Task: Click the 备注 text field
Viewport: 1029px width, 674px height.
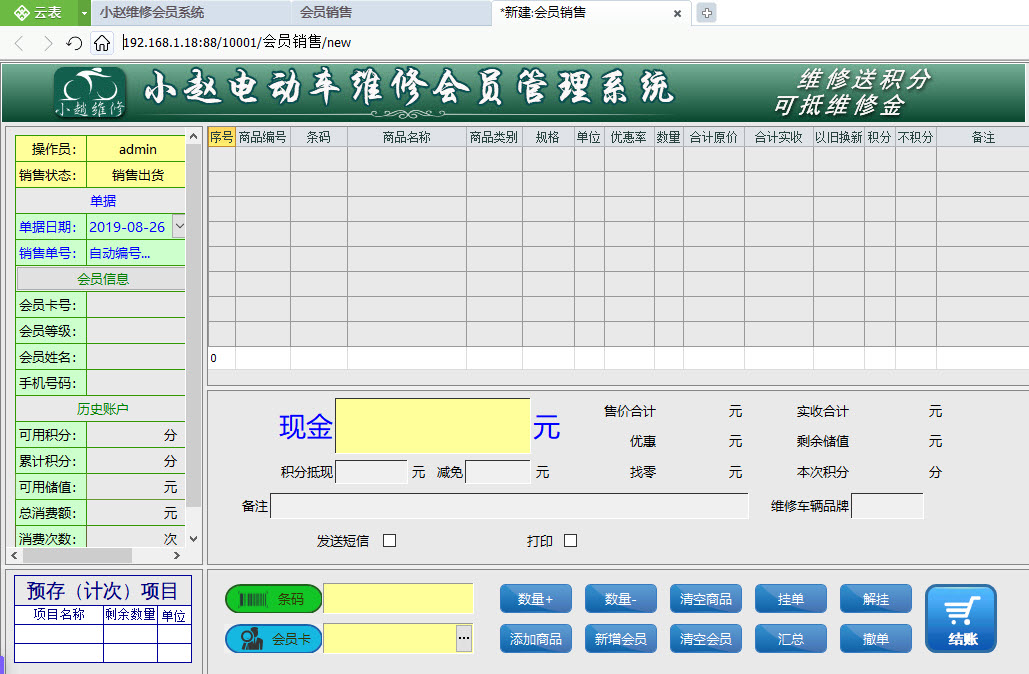Action: coord(509,506)
